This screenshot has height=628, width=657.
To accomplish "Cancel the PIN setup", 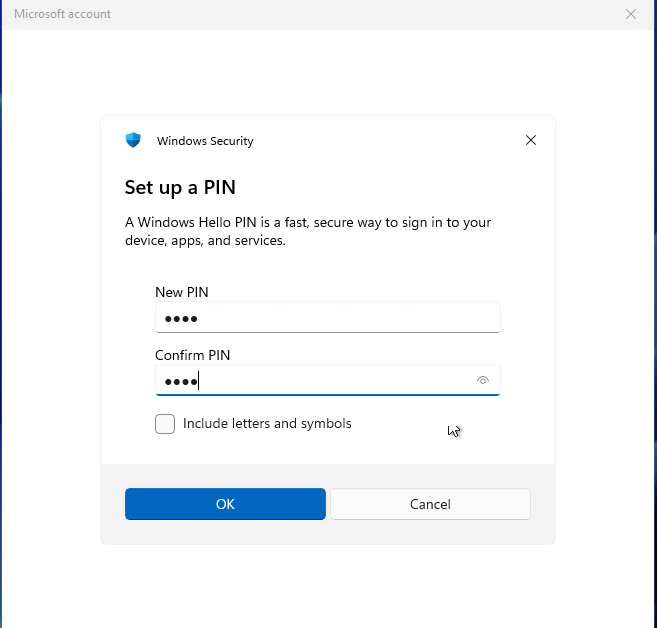I will pyautogui.click(x=430, y=504).
